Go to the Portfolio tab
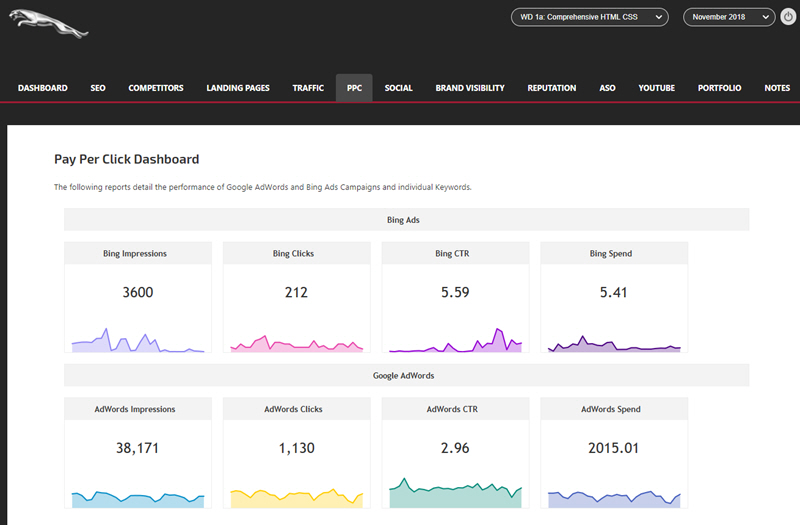The height and width of the screenshot is (525, 800). point(720,88)
